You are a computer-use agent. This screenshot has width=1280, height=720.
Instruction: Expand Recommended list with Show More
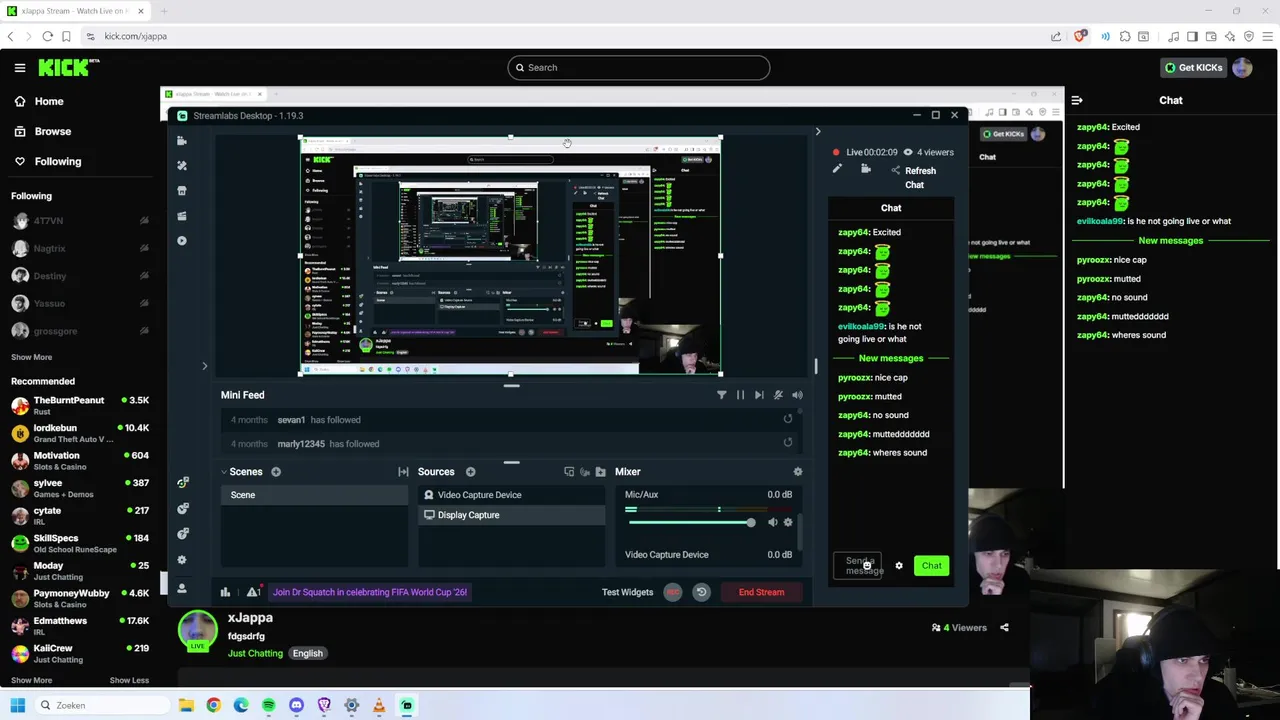31,680
